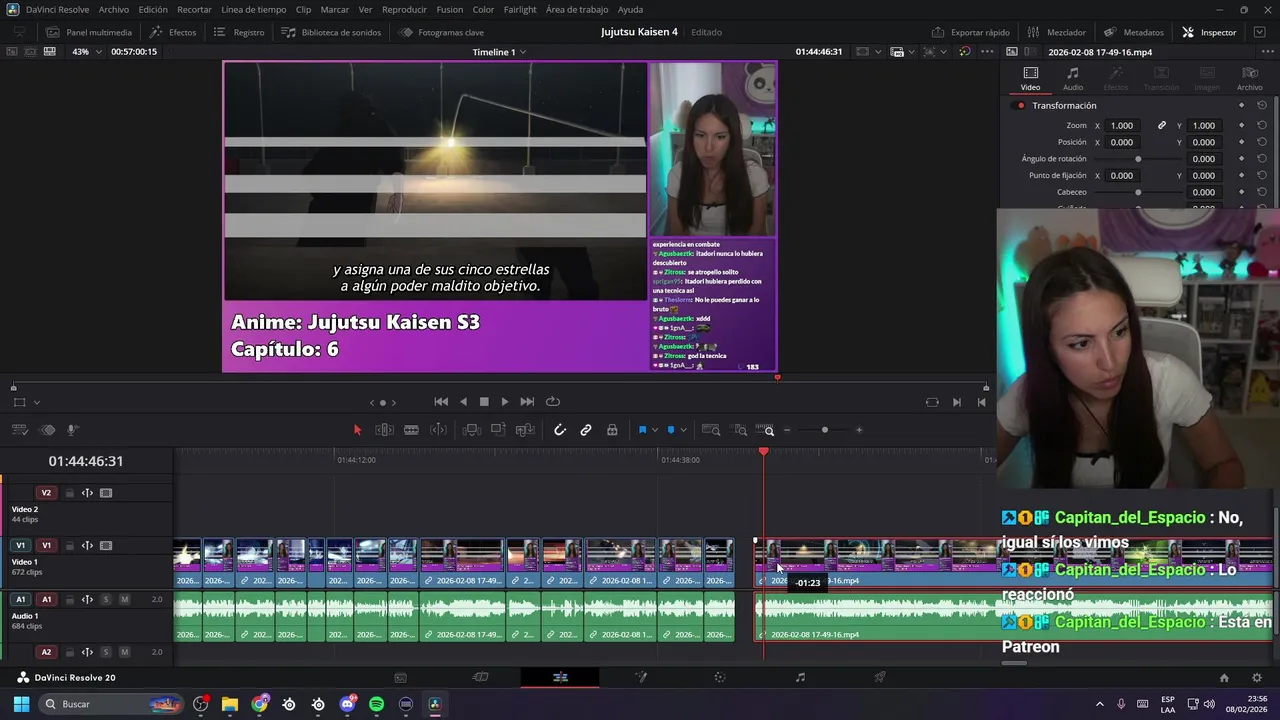Image resolution: width=1280 pixels, height=720 pixels.
Task: Open the Biblioteca de sonidos panel
Action: [331, 32]
